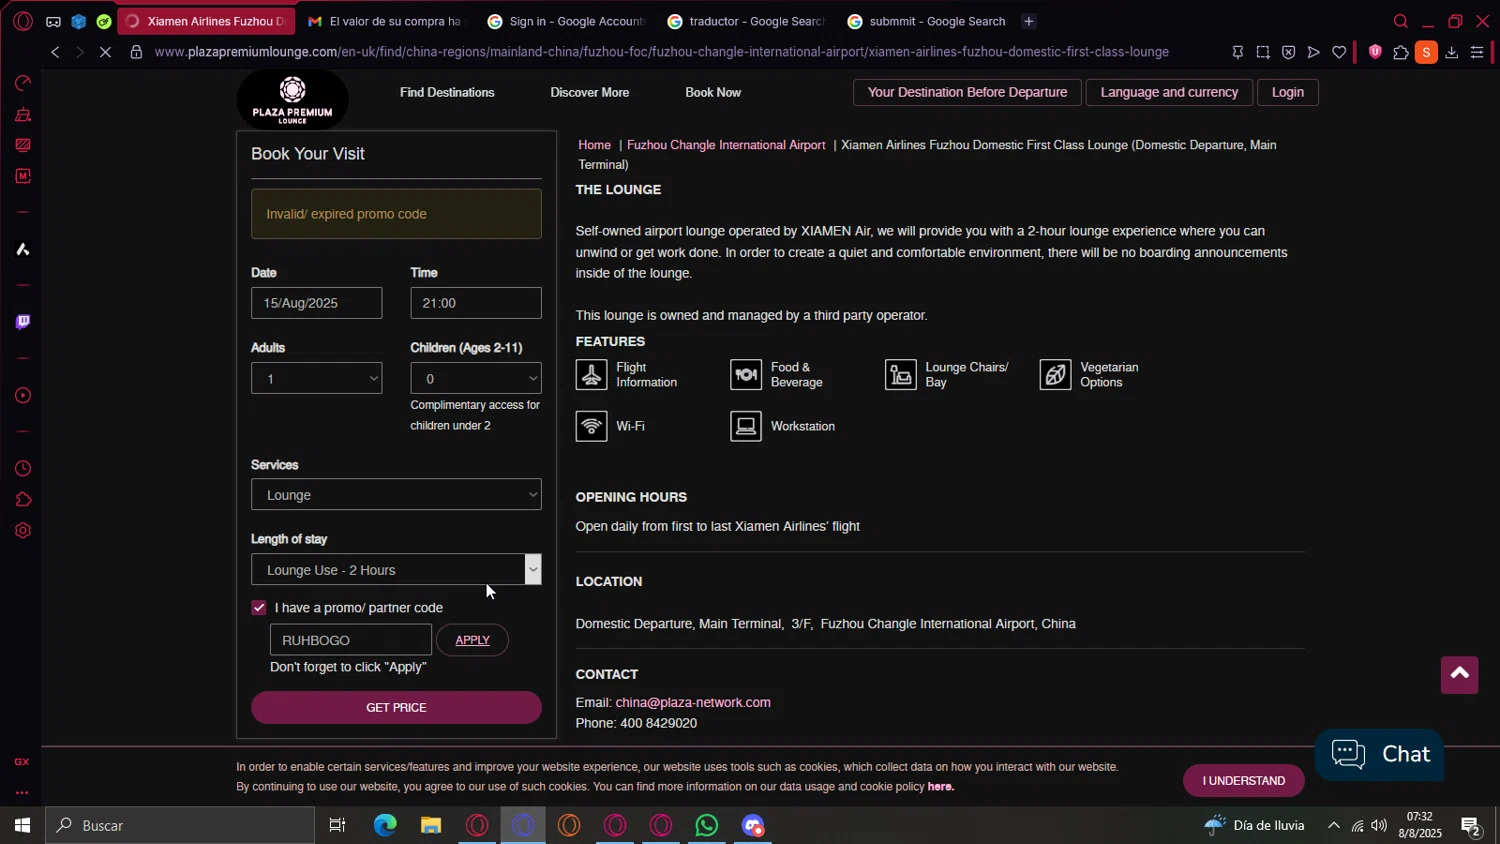1500x844 pixels.
Task: Click the Login button
Action: pos(1288,92)
